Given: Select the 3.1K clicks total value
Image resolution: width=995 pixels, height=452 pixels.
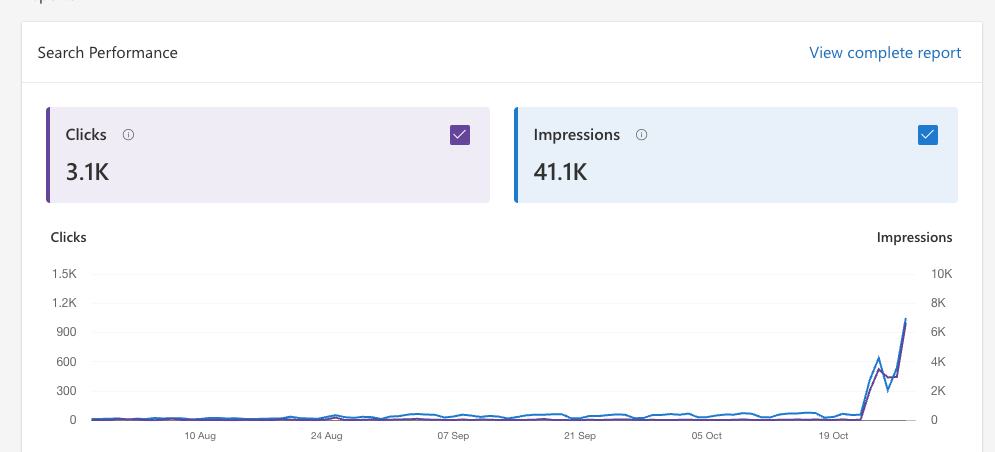Looking at the screenshot, I should 87,171.
